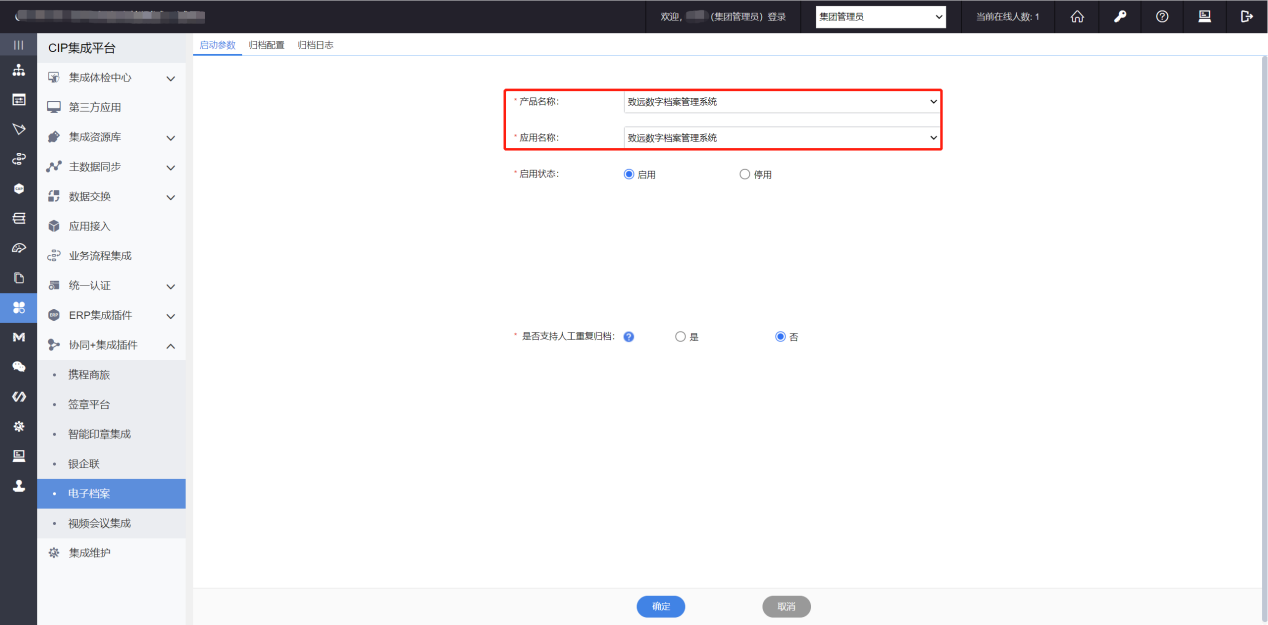
Task: Click the key password icon
Action: 1120,16
